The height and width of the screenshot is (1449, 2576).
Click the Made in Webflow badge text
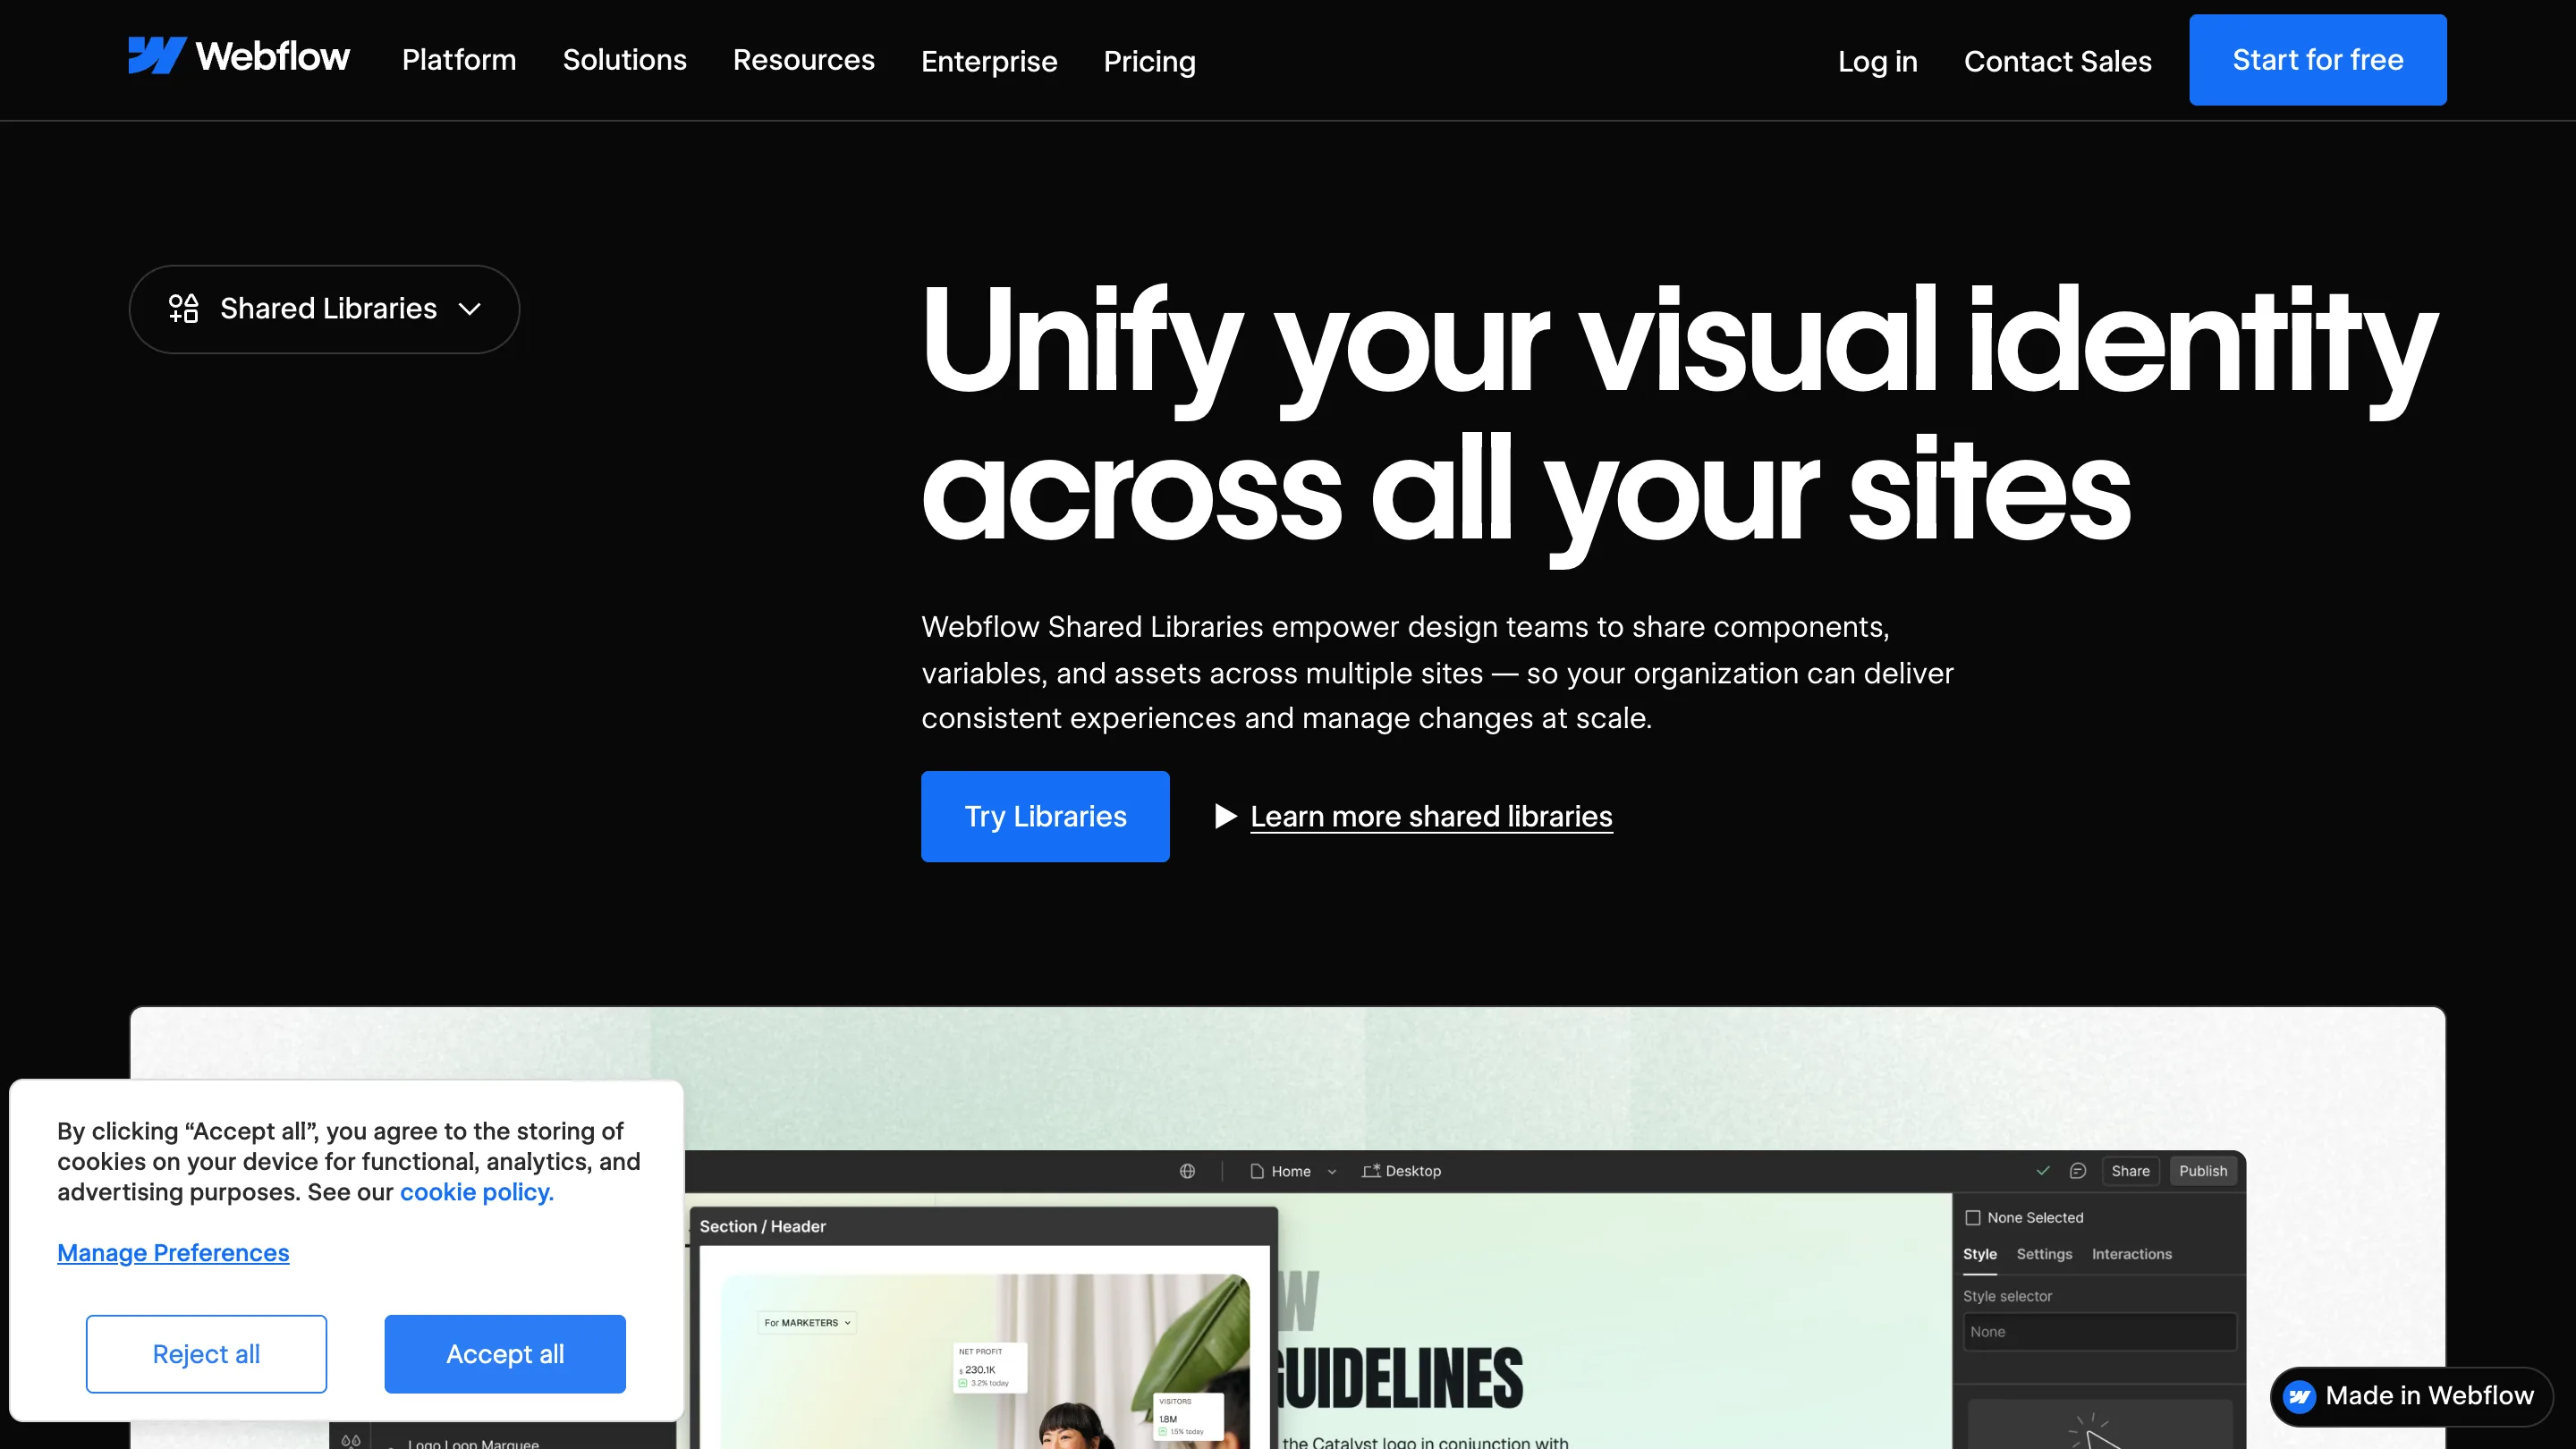point(2430,1396)
